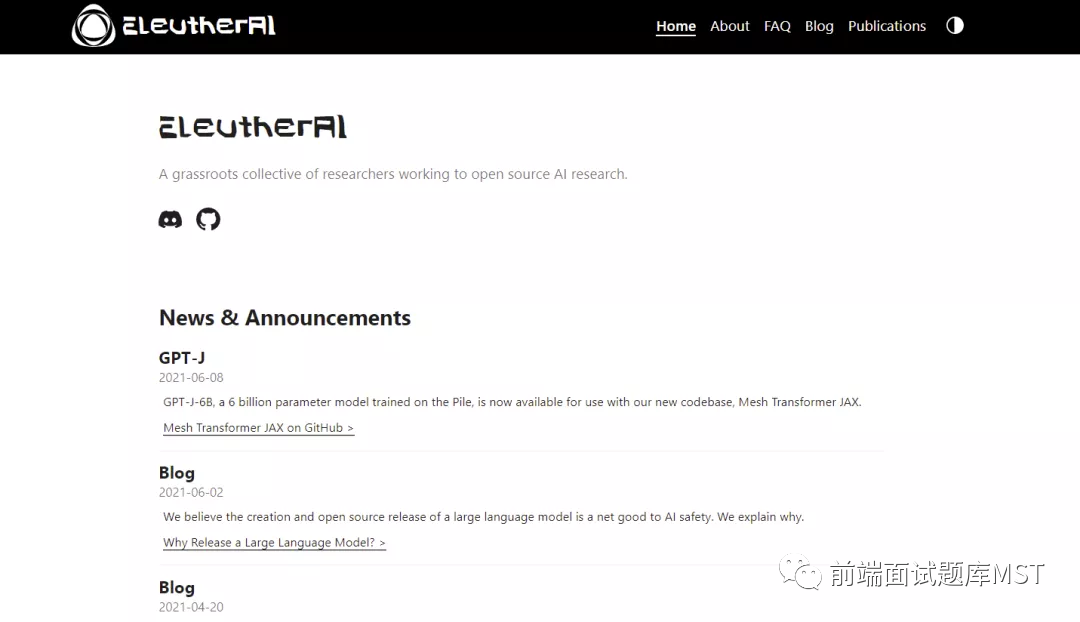Viewport: 1080px width, 622px height.
Task: Click the 2021-06-02 Blog heading
Action: click(177, 473)
